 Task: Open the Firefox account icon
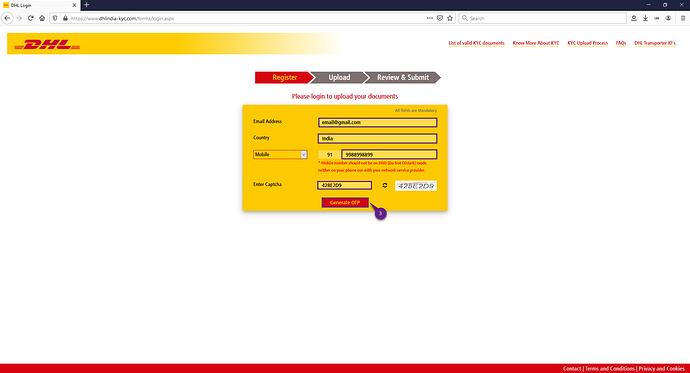668,18
